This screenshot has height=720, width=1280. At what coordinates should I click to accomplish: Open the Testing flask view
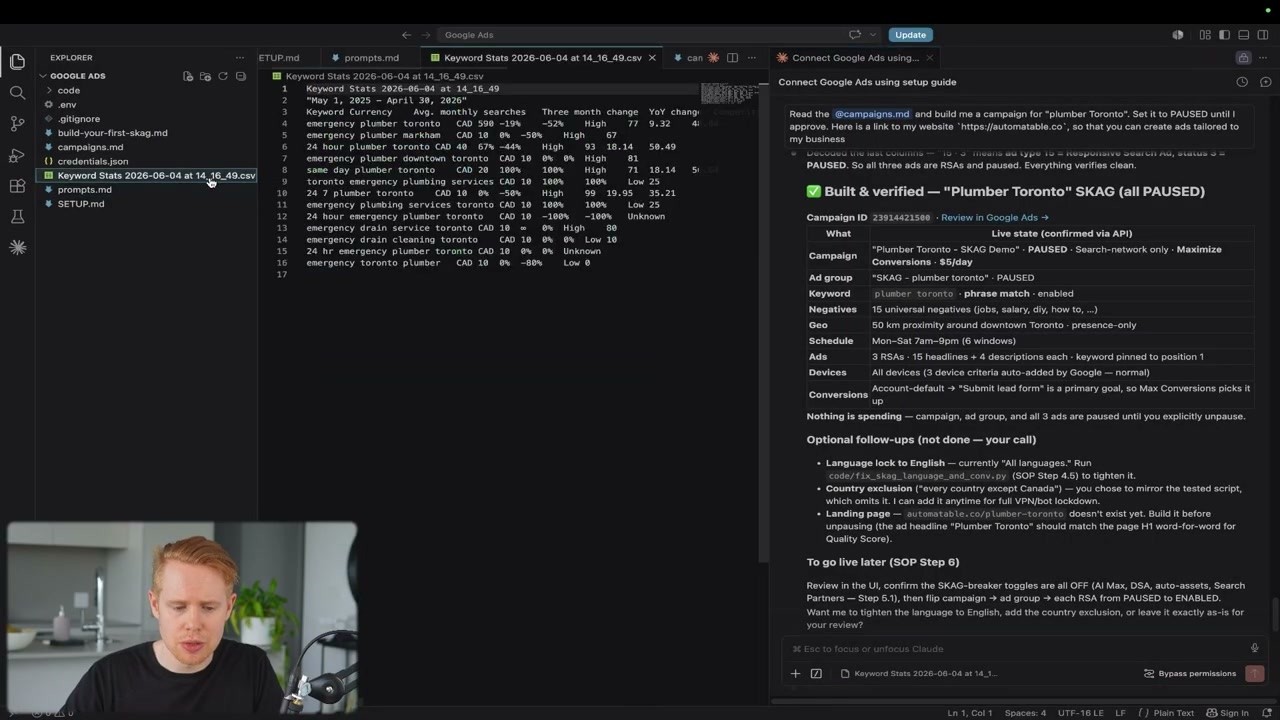17,217
